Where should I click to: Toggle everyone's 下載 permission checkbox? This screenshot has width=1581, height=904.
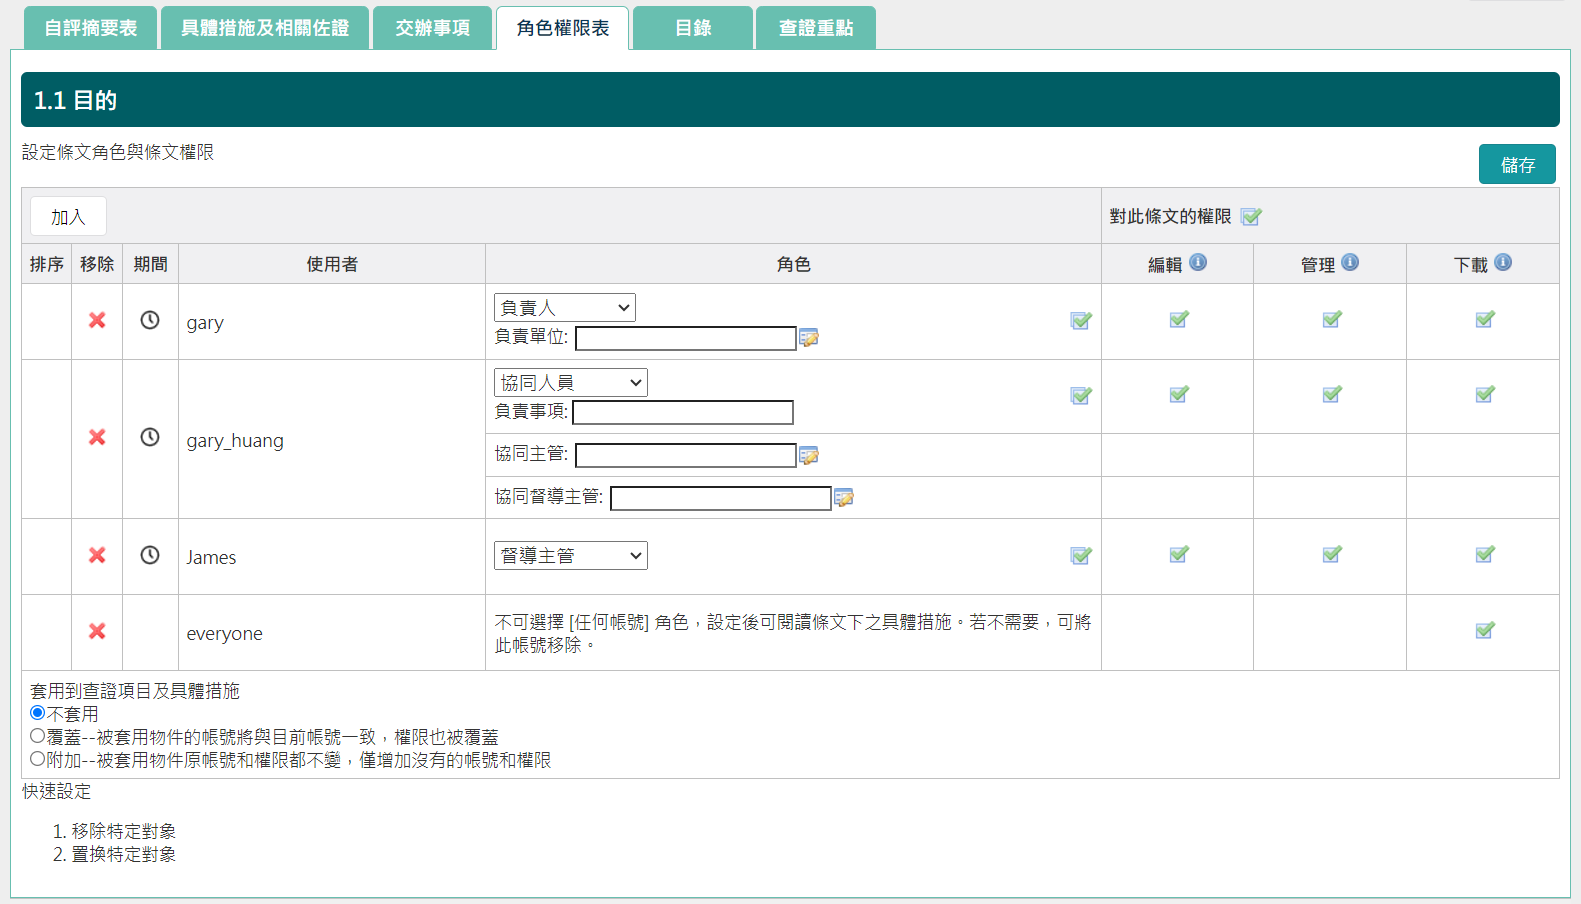(1485, 631)
